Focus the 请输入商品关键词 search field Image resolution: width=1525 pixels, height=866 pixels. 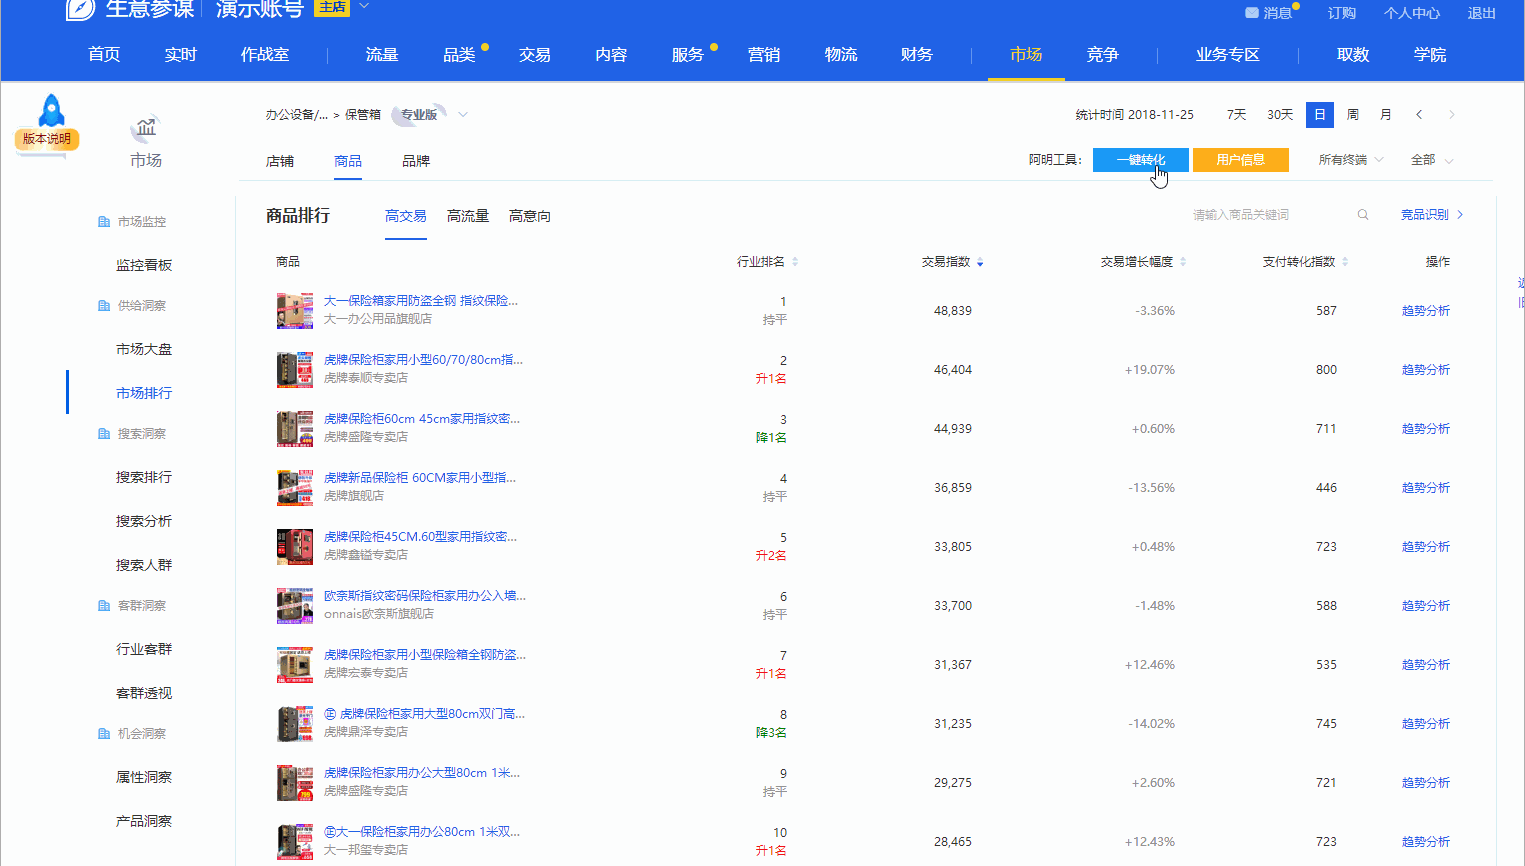click(1270, 215)
